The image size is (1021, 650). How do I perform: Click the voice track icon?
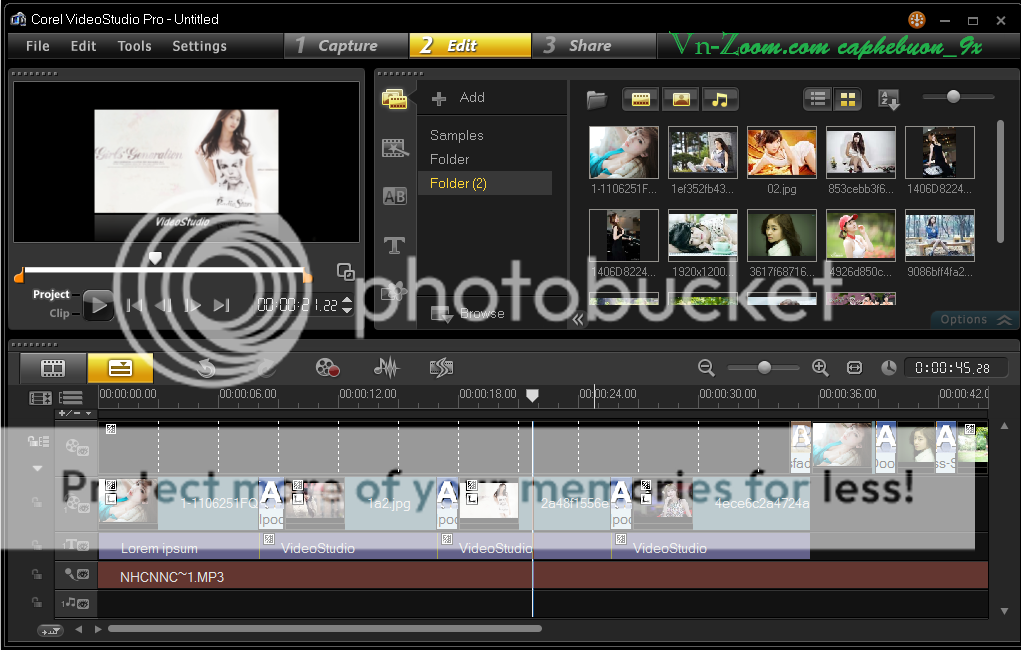point(76,574)
